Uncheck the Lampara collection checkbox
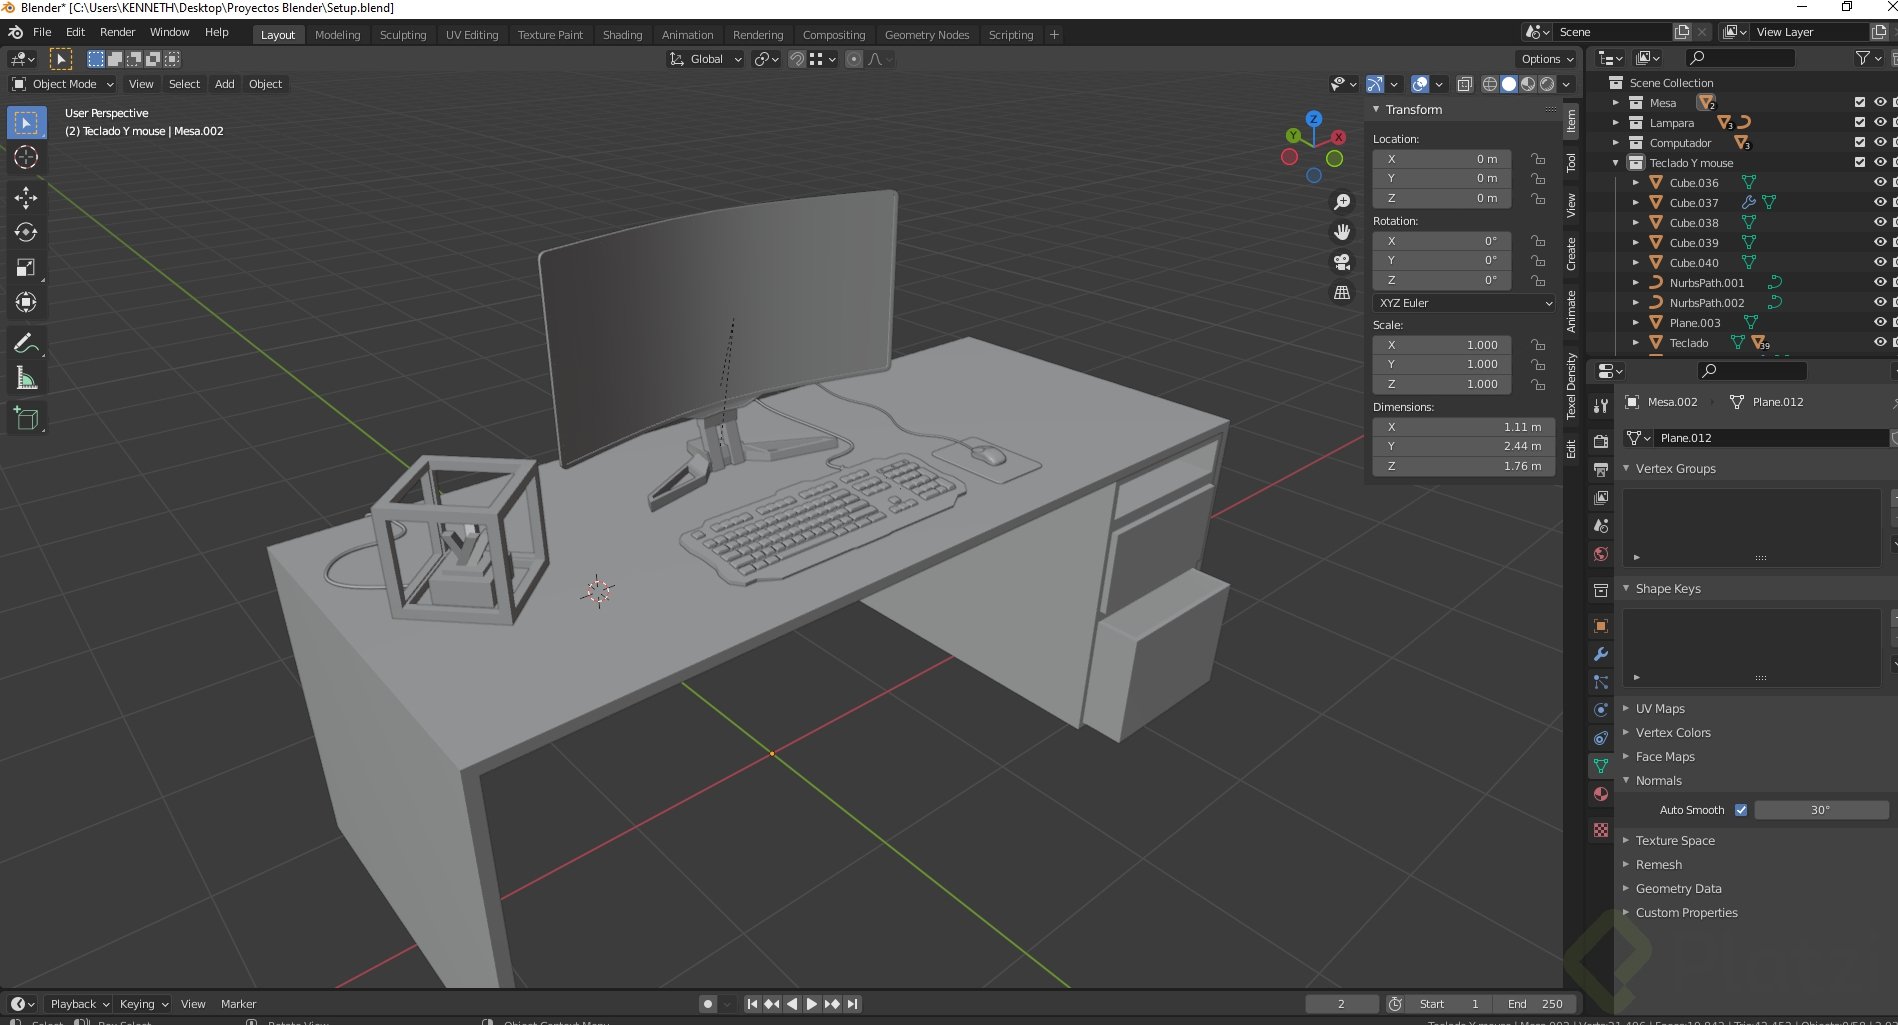This screenshot has width=1898, height=1025. tap(1859, 122)
